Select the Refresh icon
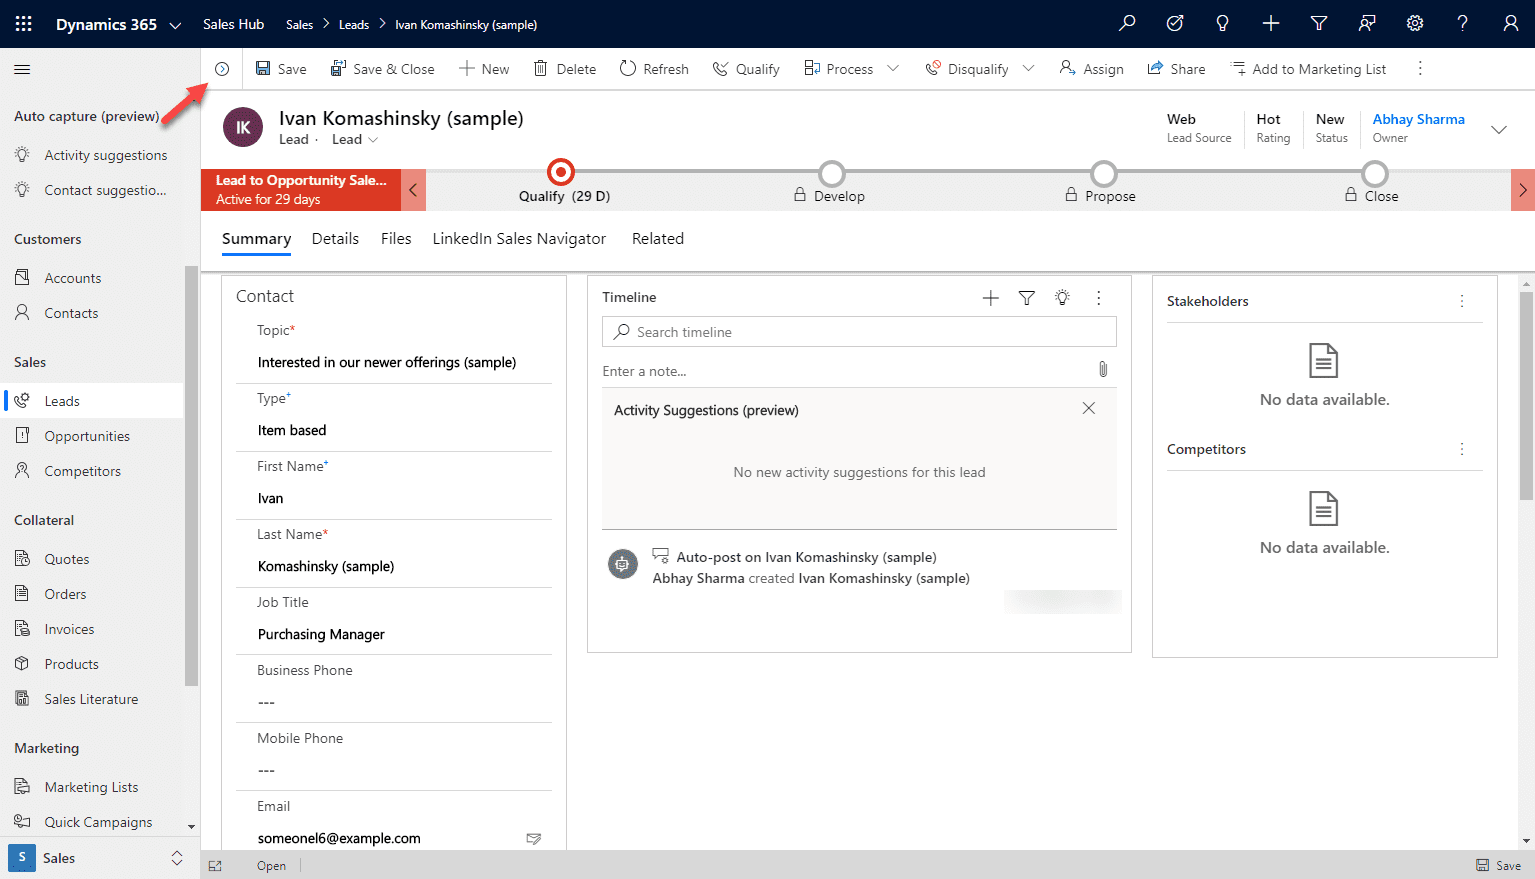 [x=654, y=68]
